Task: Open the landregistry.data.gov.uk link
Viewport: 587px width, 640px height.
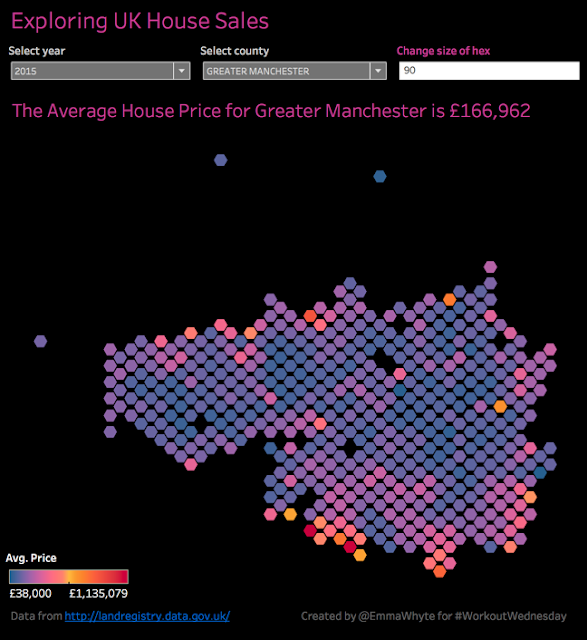Action: pyautogui.click(x=147, y=616)
